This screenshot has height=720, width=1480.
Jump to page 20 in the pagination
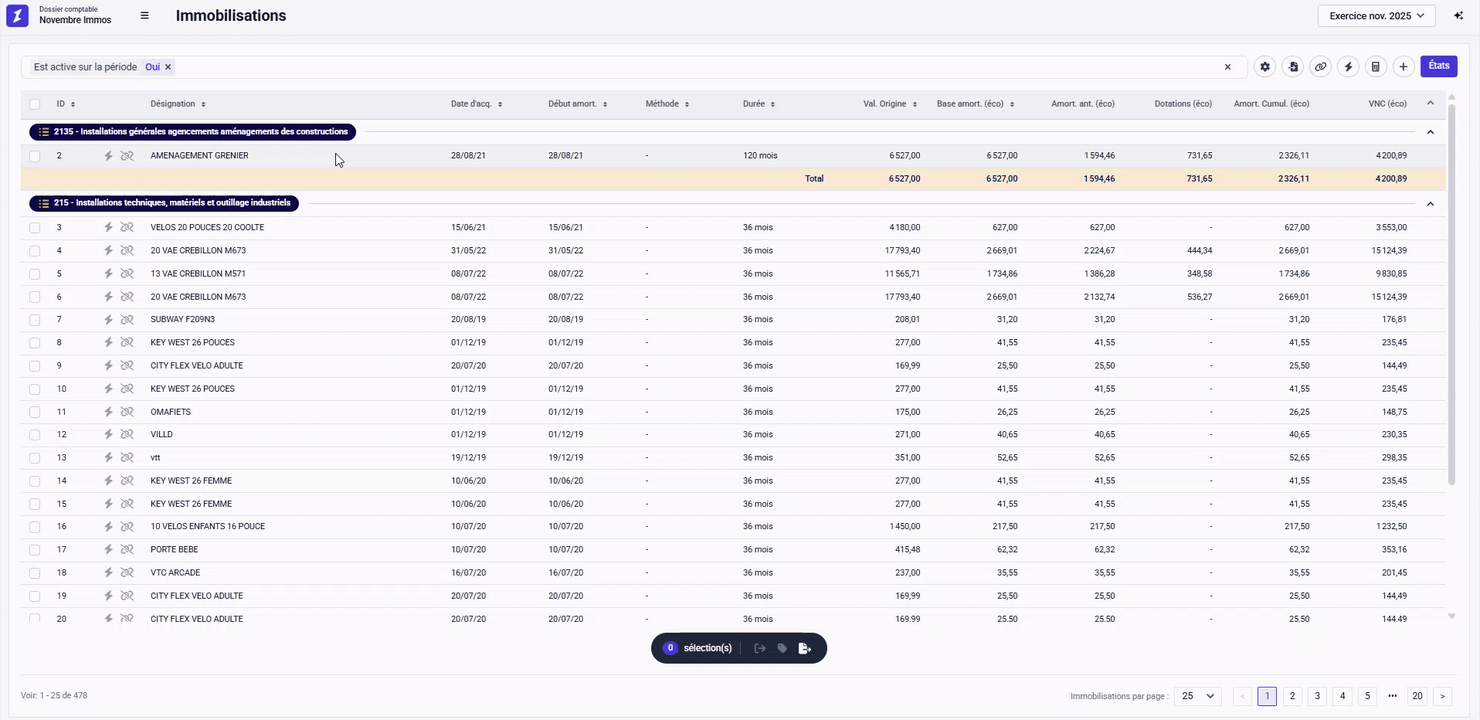[1417, 696]
